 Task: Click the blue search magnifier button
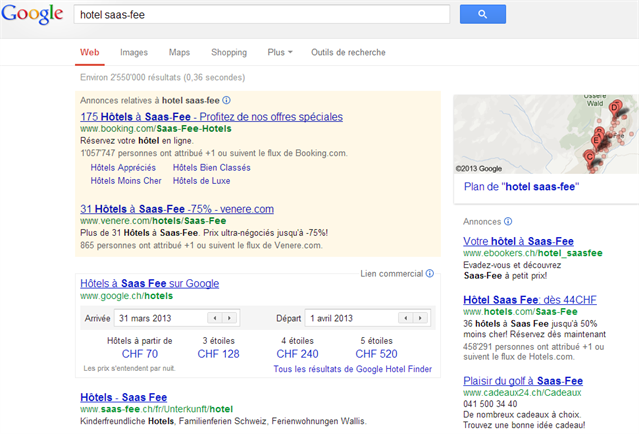point(482,14)
